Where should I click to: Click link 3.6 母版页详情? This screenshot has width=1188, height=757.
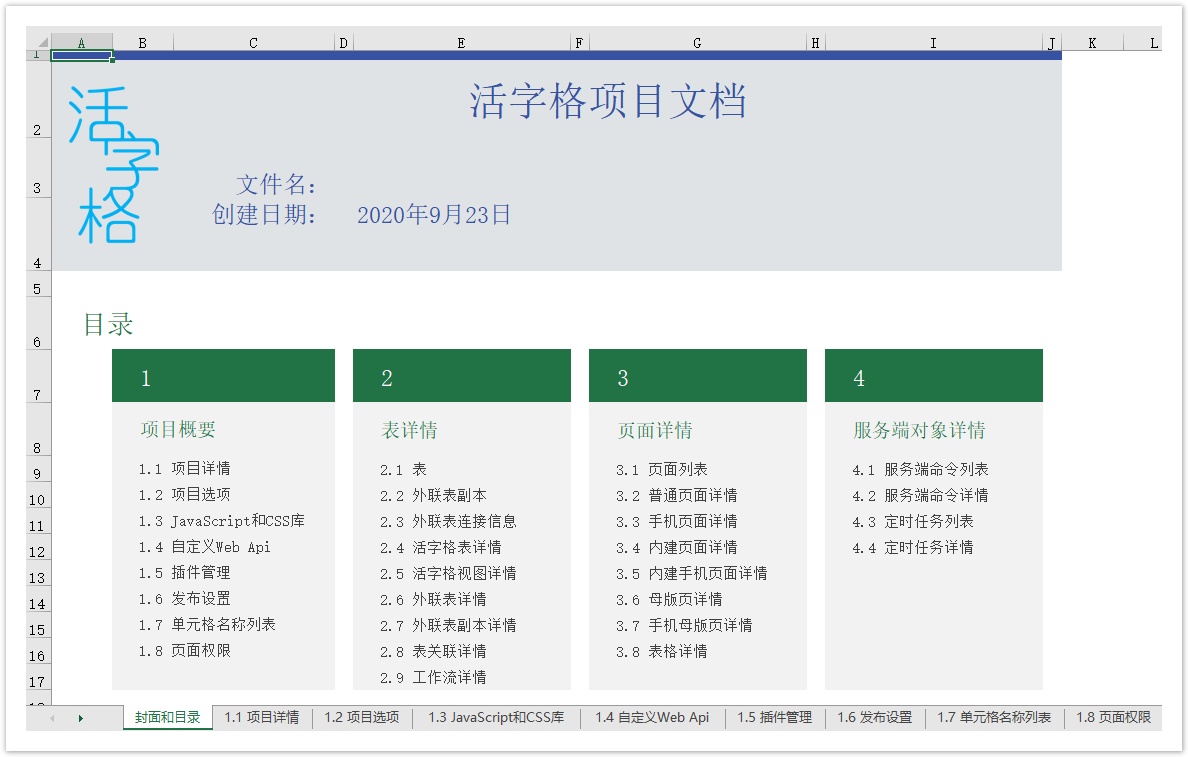[669, 599]
